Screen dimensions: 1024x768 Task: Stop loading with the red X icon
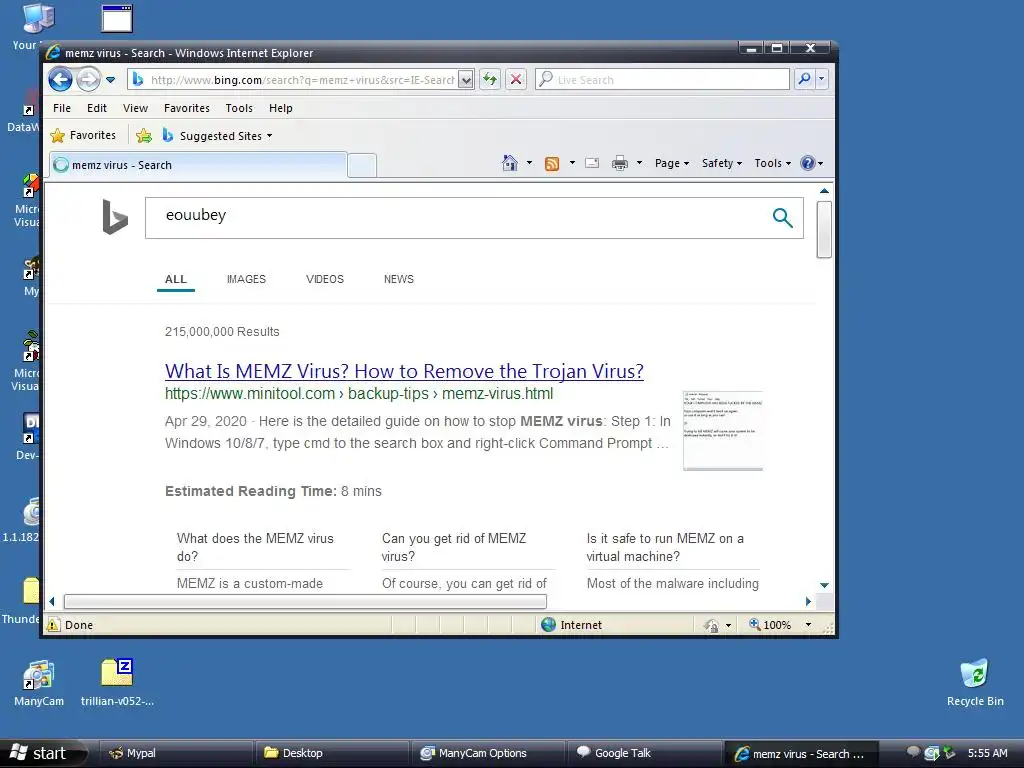[x=516, y=80]
